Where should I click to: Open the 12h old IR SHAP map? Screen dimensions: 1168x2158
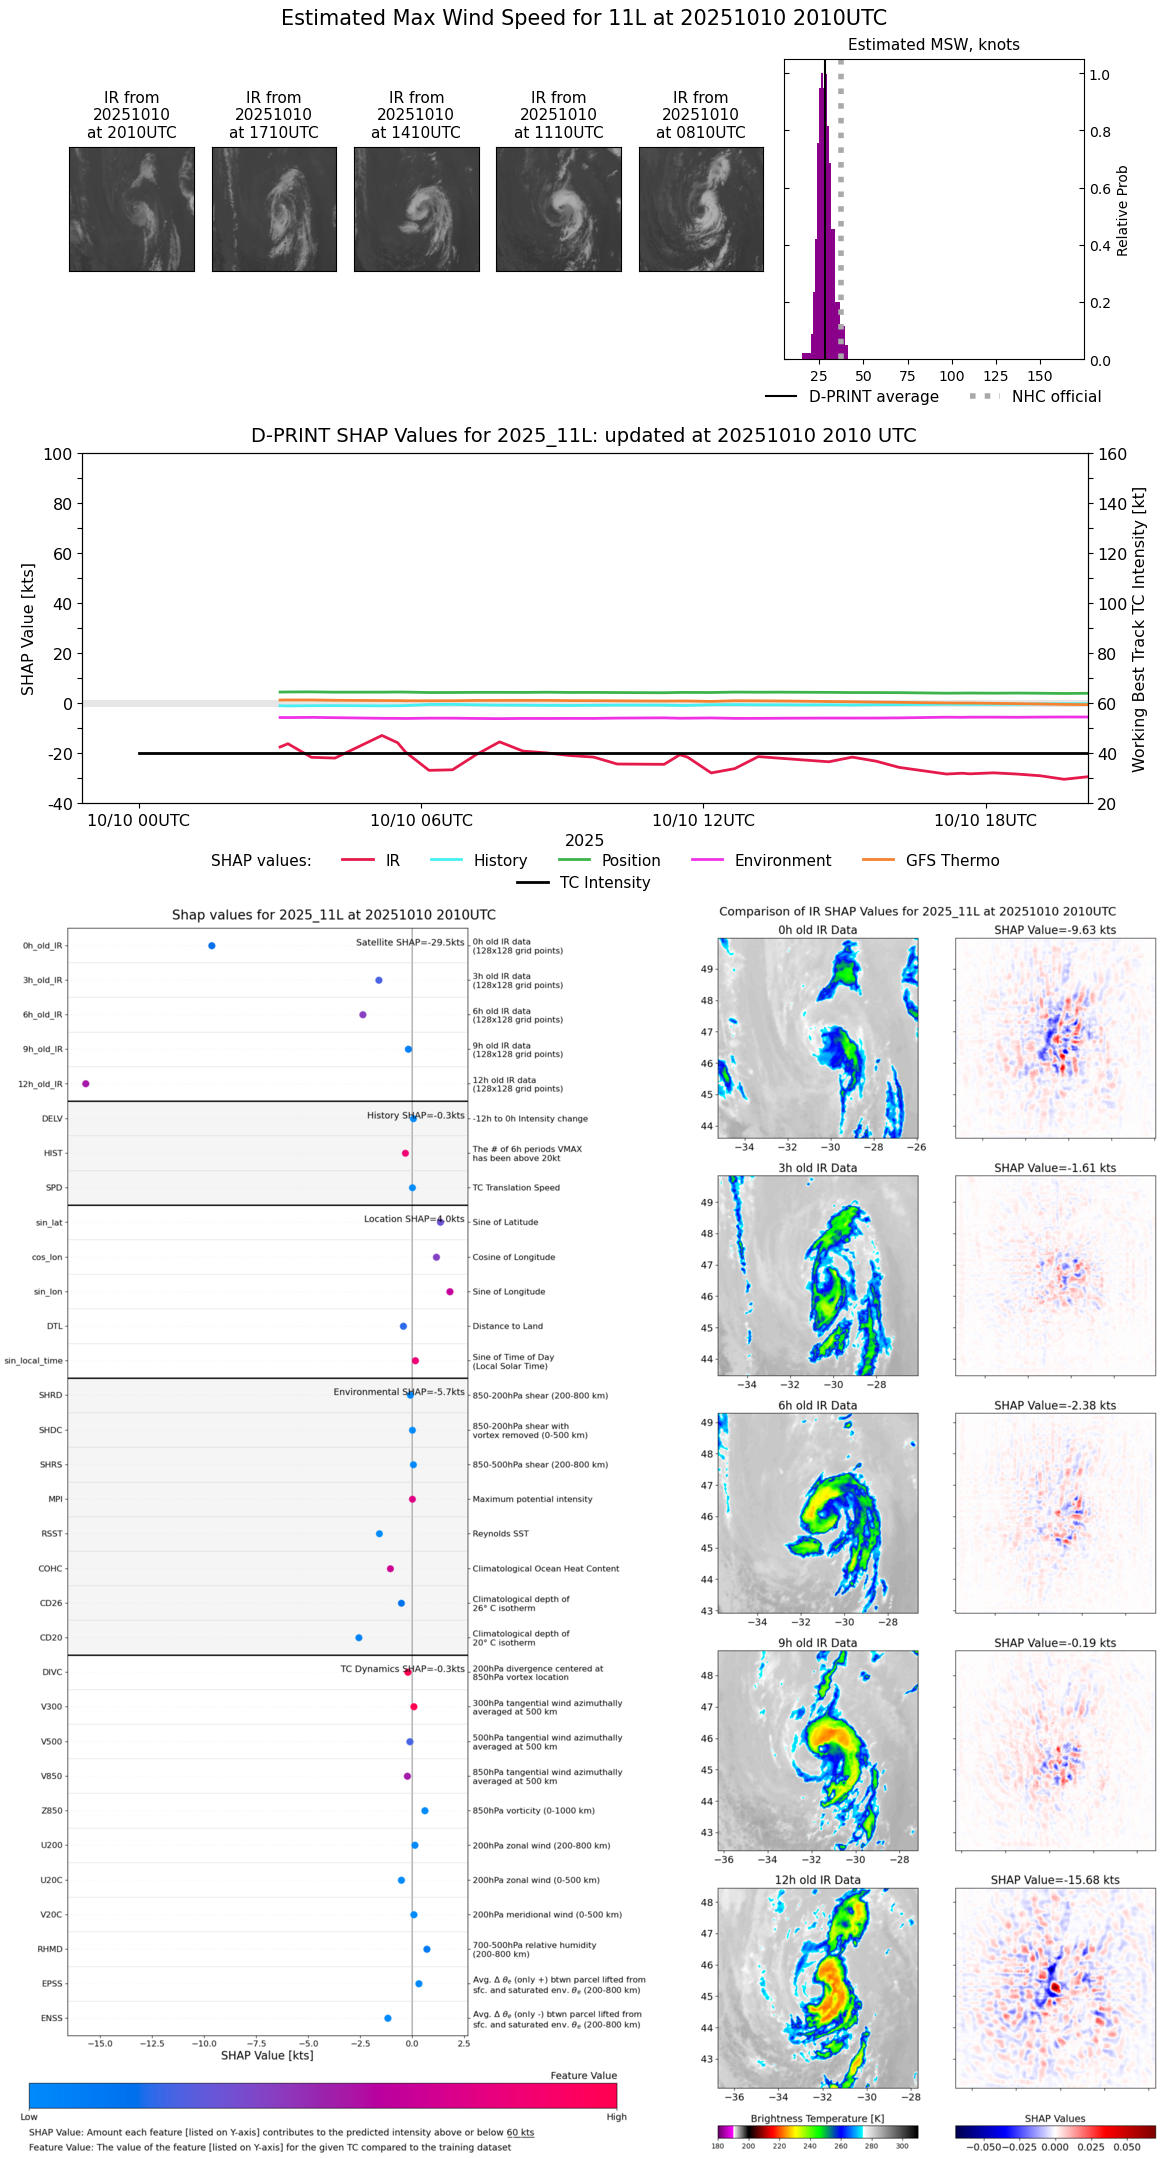(1055, 1988)
